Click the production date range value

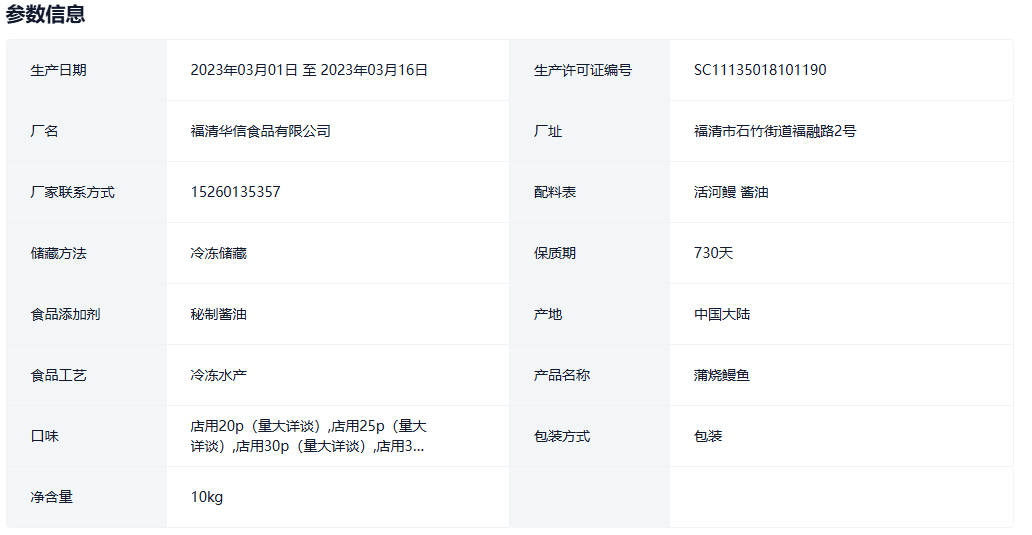pyautogui.click(x=309, y=70)
